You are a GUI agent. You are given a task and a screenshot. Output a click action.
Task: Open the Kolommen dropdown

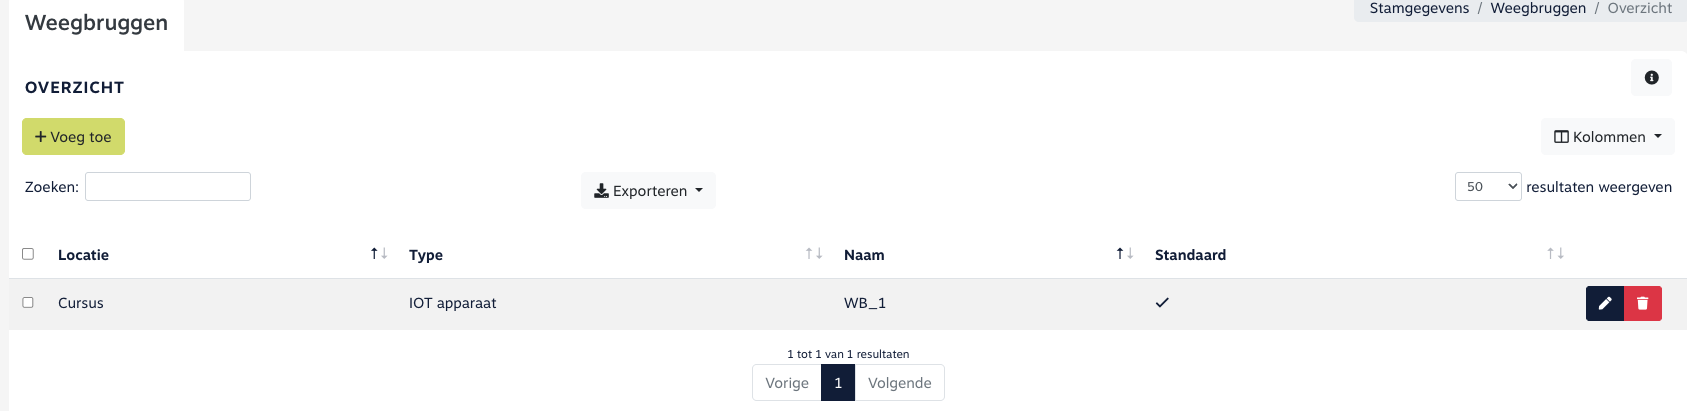coord(1608,137)
